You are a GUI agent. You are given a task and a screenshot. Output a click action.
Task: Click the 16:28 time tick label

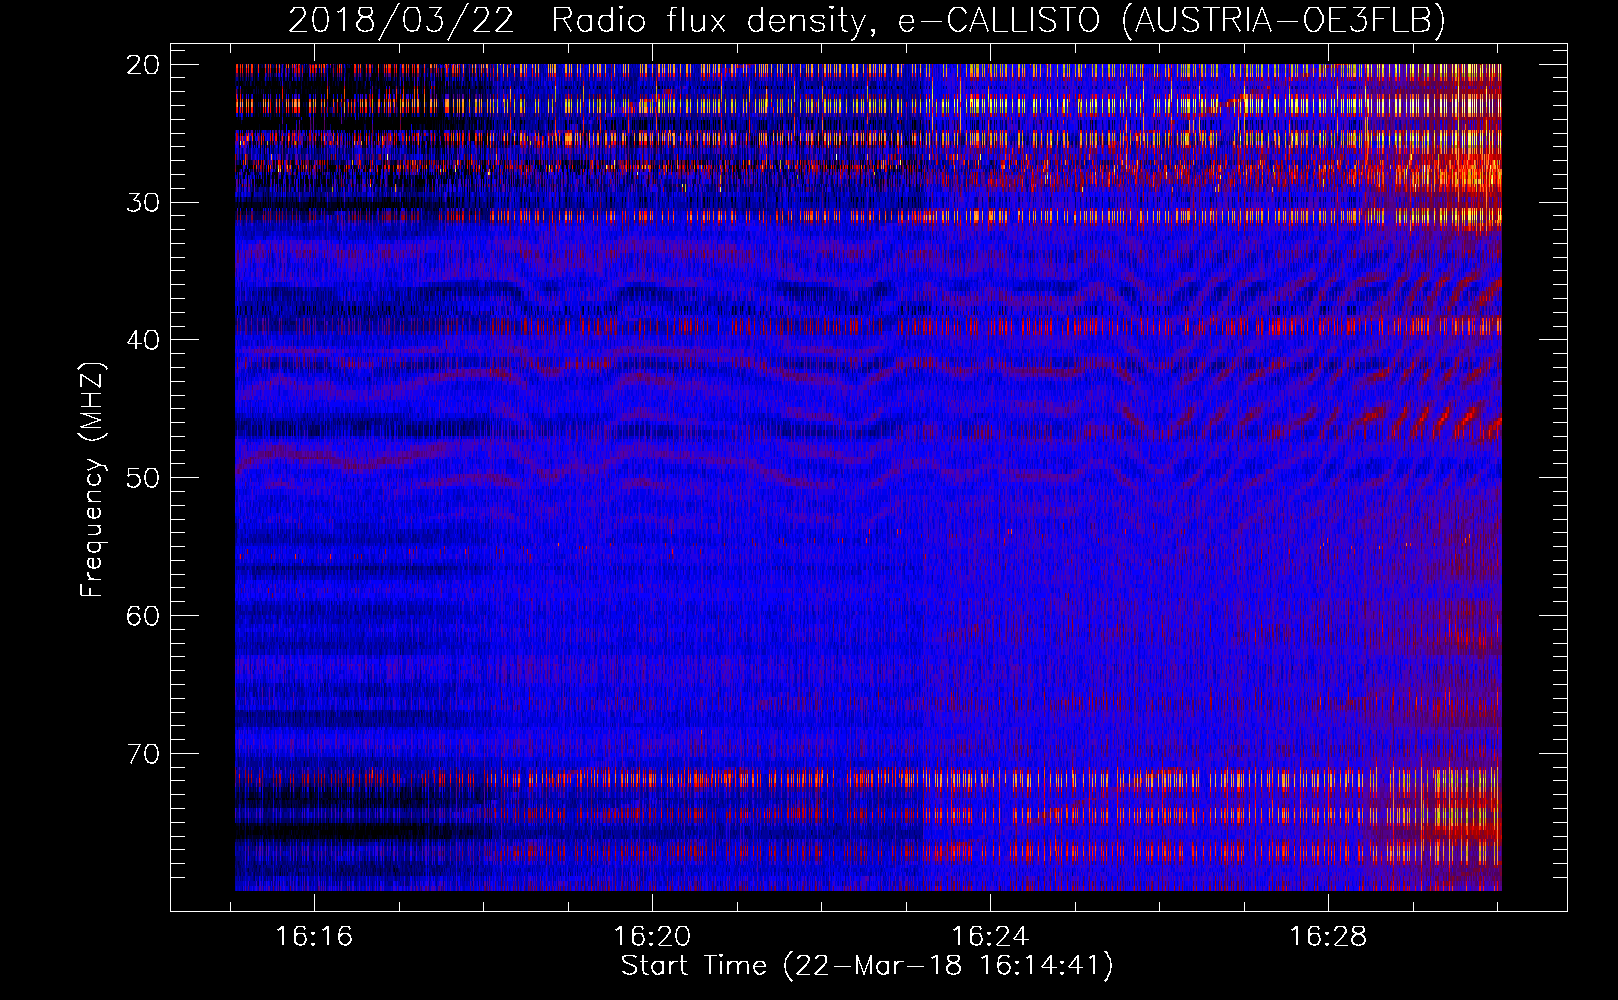tap(1328, 937)
